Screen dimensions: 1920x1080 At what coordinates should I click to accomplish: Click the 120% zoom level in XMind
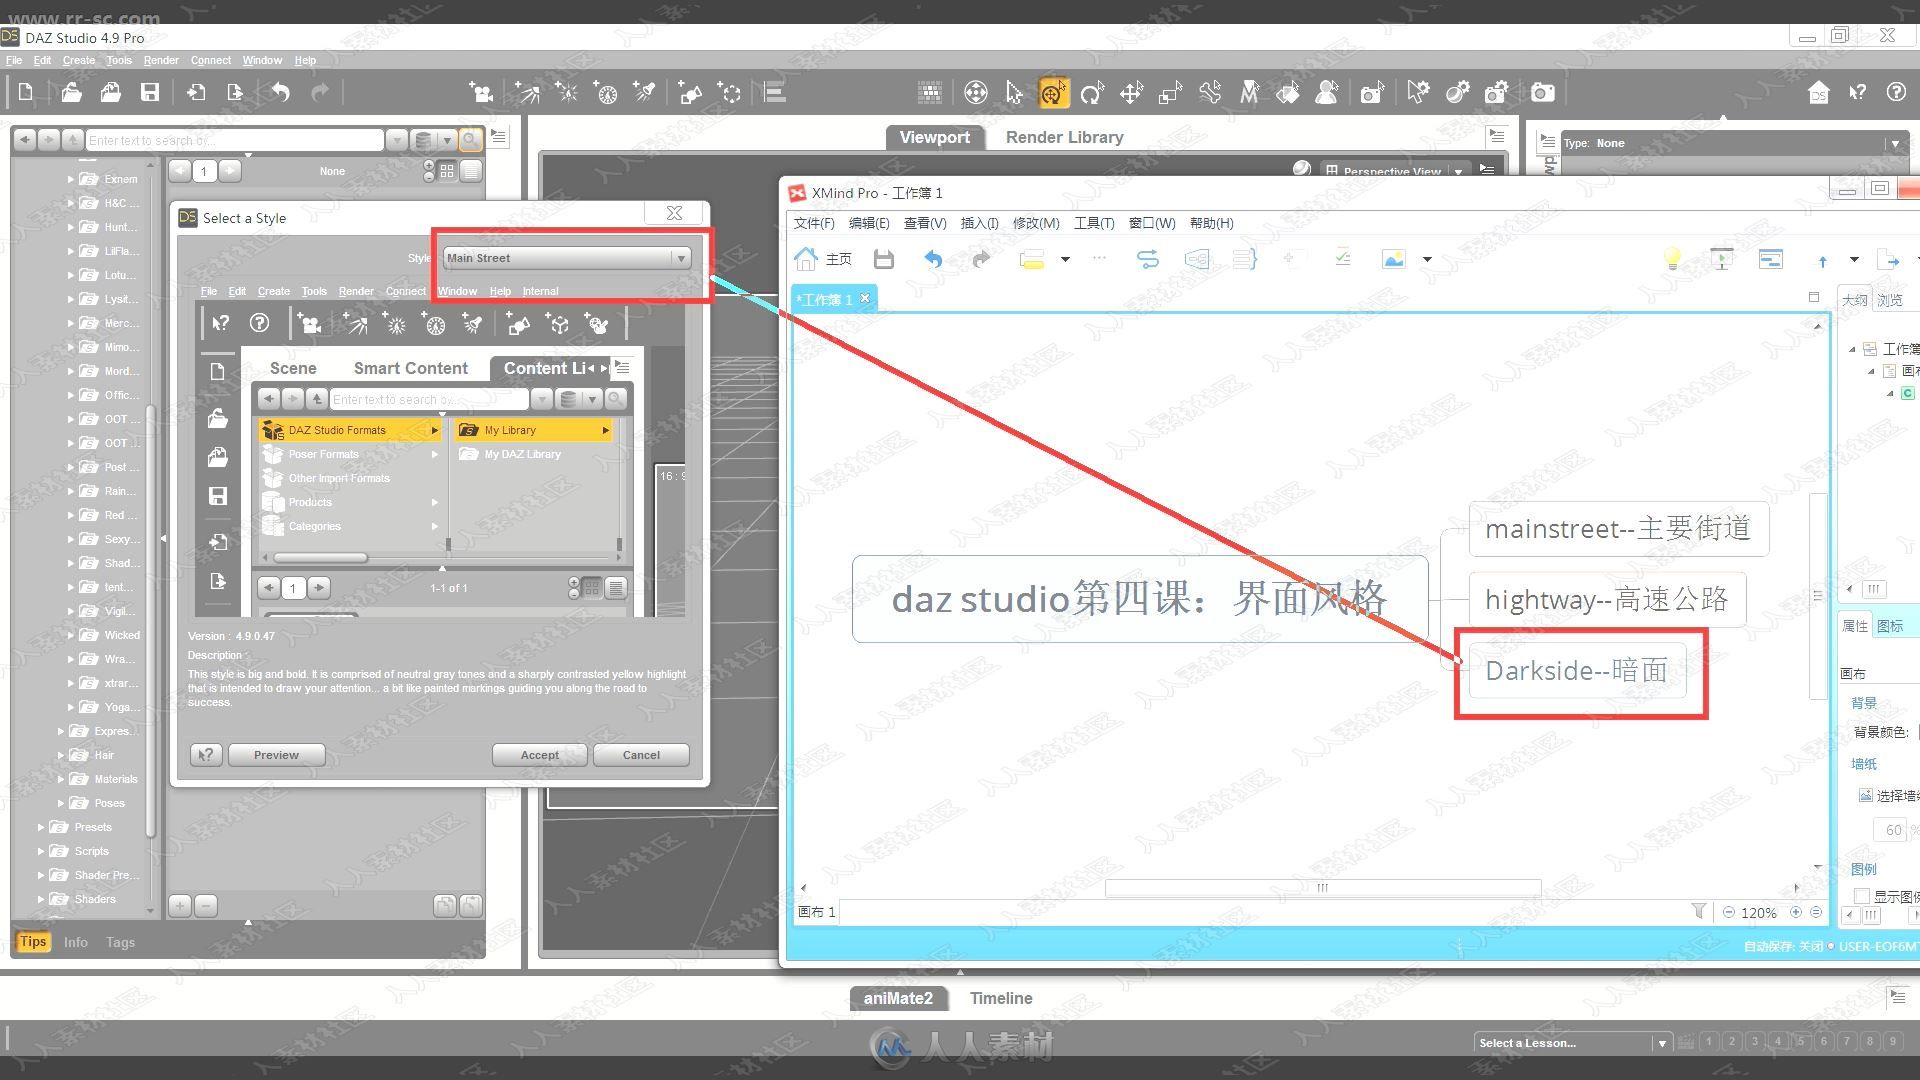click(1758, 913)
